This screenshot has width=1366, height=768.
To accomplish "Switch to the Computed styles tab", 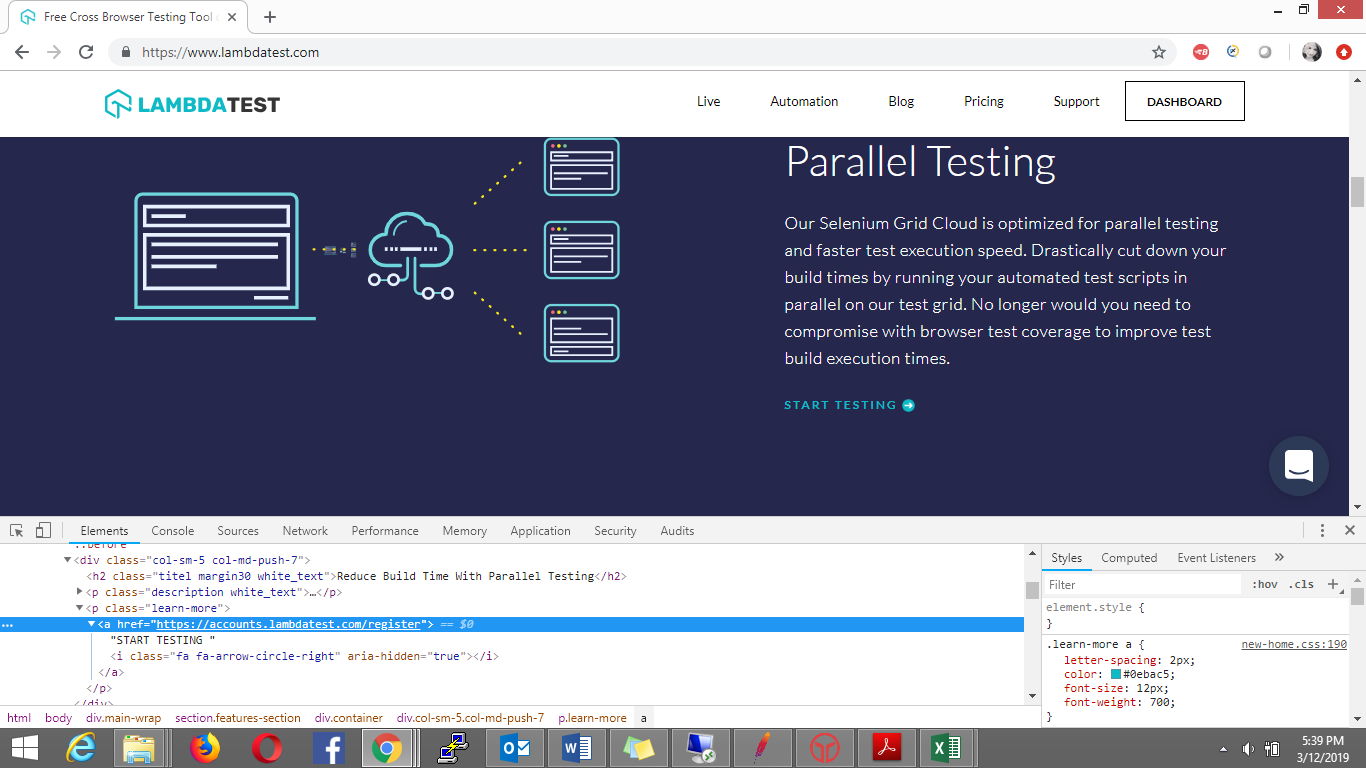I will (x=1129, y=558).
